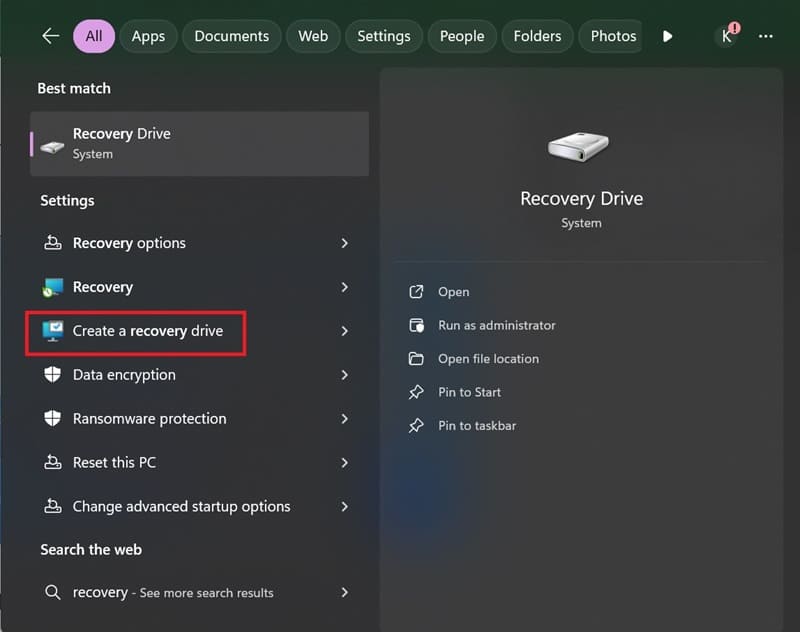Click the Create a recovery drive icon

pos(53,331)
